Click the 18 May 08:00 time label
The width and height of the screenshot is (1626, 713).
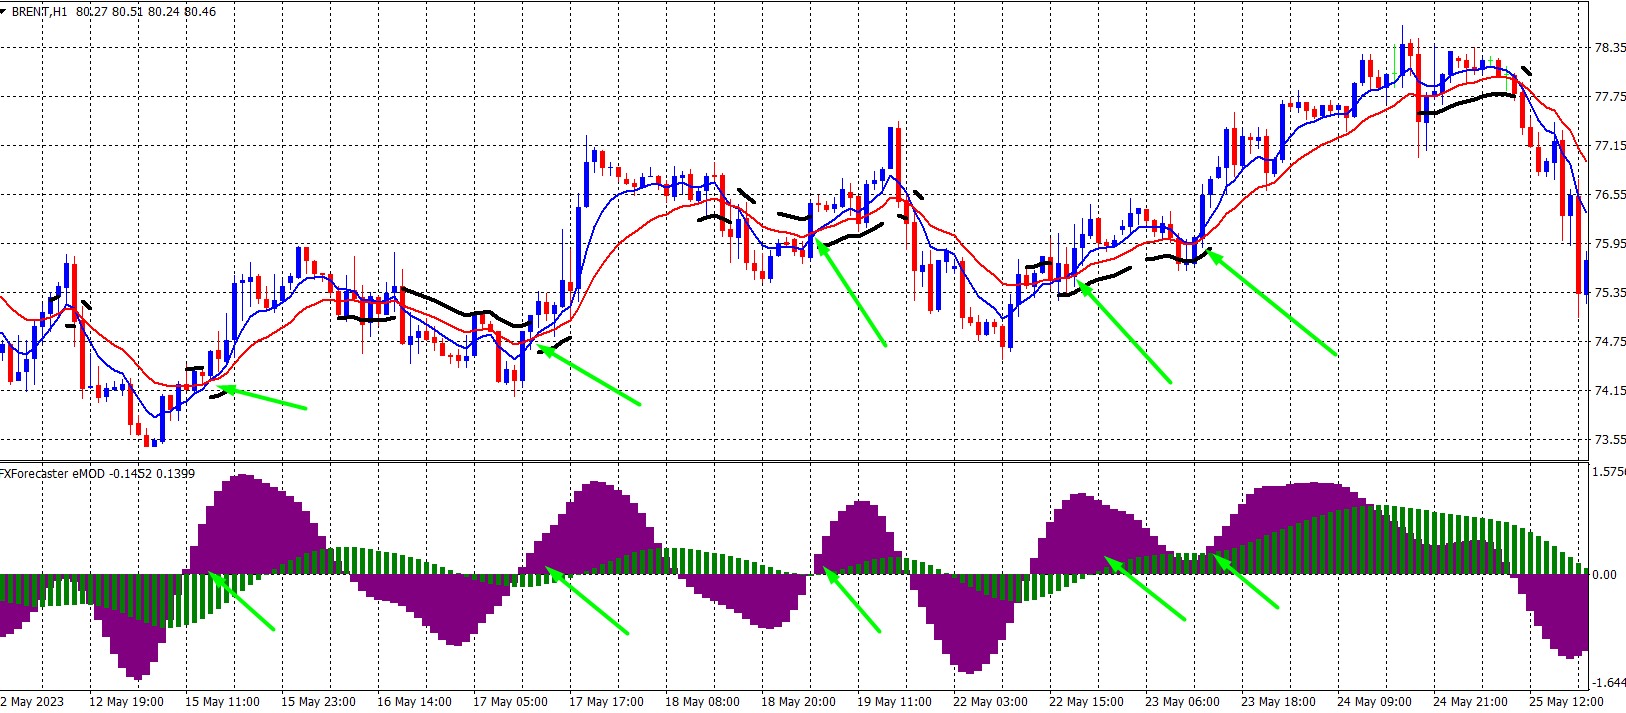click(702, 702)
